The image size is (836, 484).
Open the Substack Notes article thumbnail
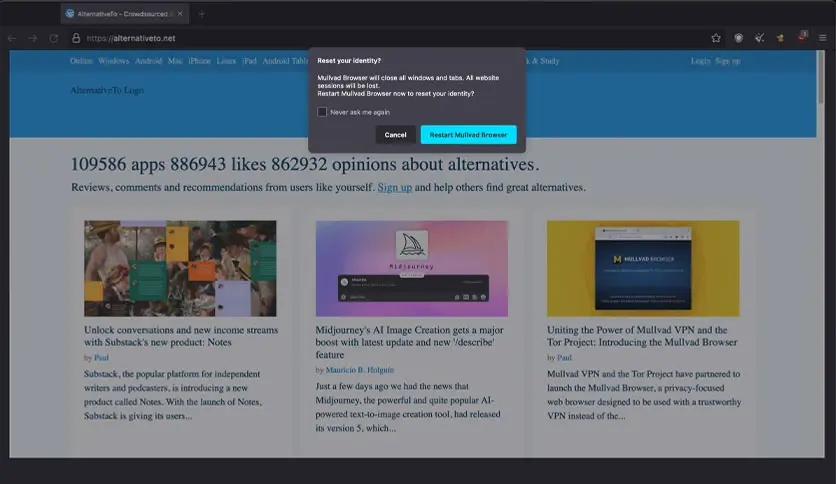coord(180,268)
